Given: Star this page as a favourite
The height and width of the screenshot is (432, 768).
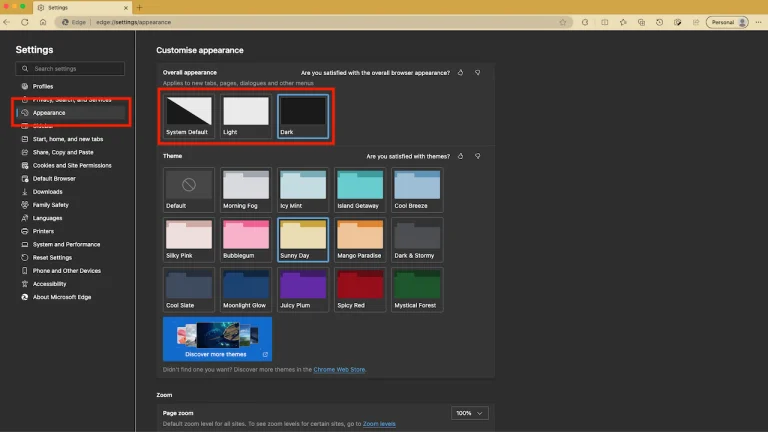Looking at the screenshot, I should (563, 22).
